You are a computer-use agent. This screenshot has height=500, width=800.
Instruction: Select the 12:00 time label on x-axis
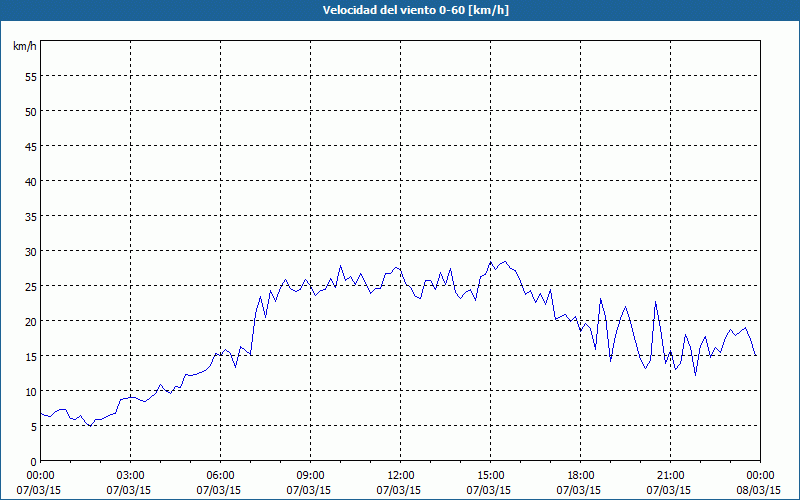coord(401,475)
